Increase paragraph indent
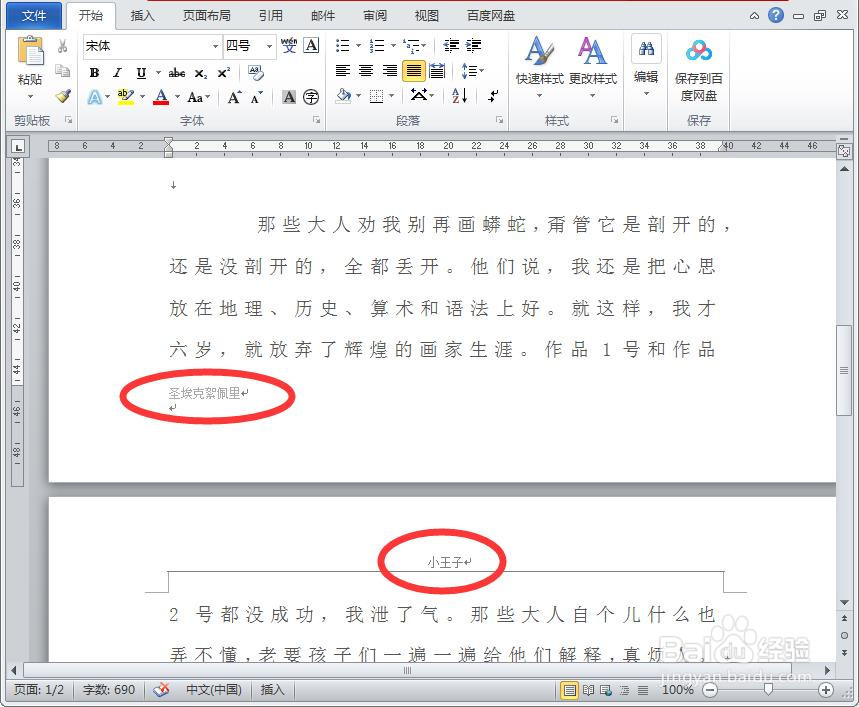 (x=473, y=45)
